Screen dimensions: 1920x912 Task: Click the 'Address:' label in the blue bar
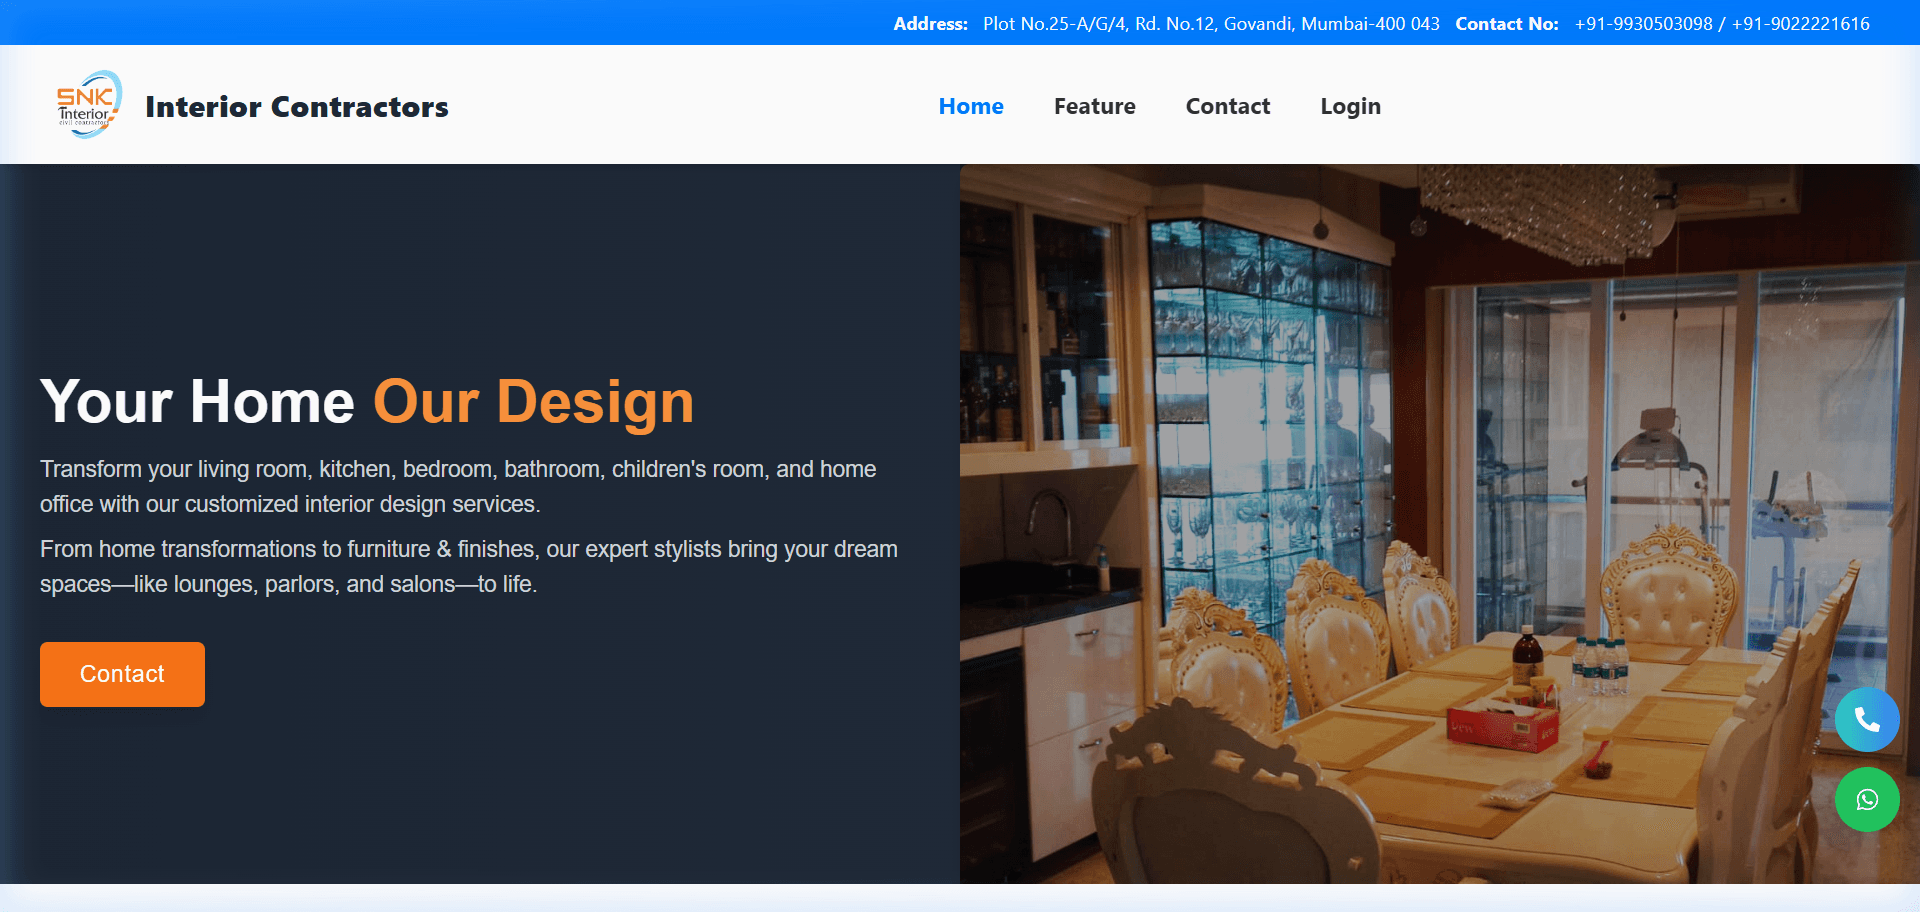(x=930, y=23)
